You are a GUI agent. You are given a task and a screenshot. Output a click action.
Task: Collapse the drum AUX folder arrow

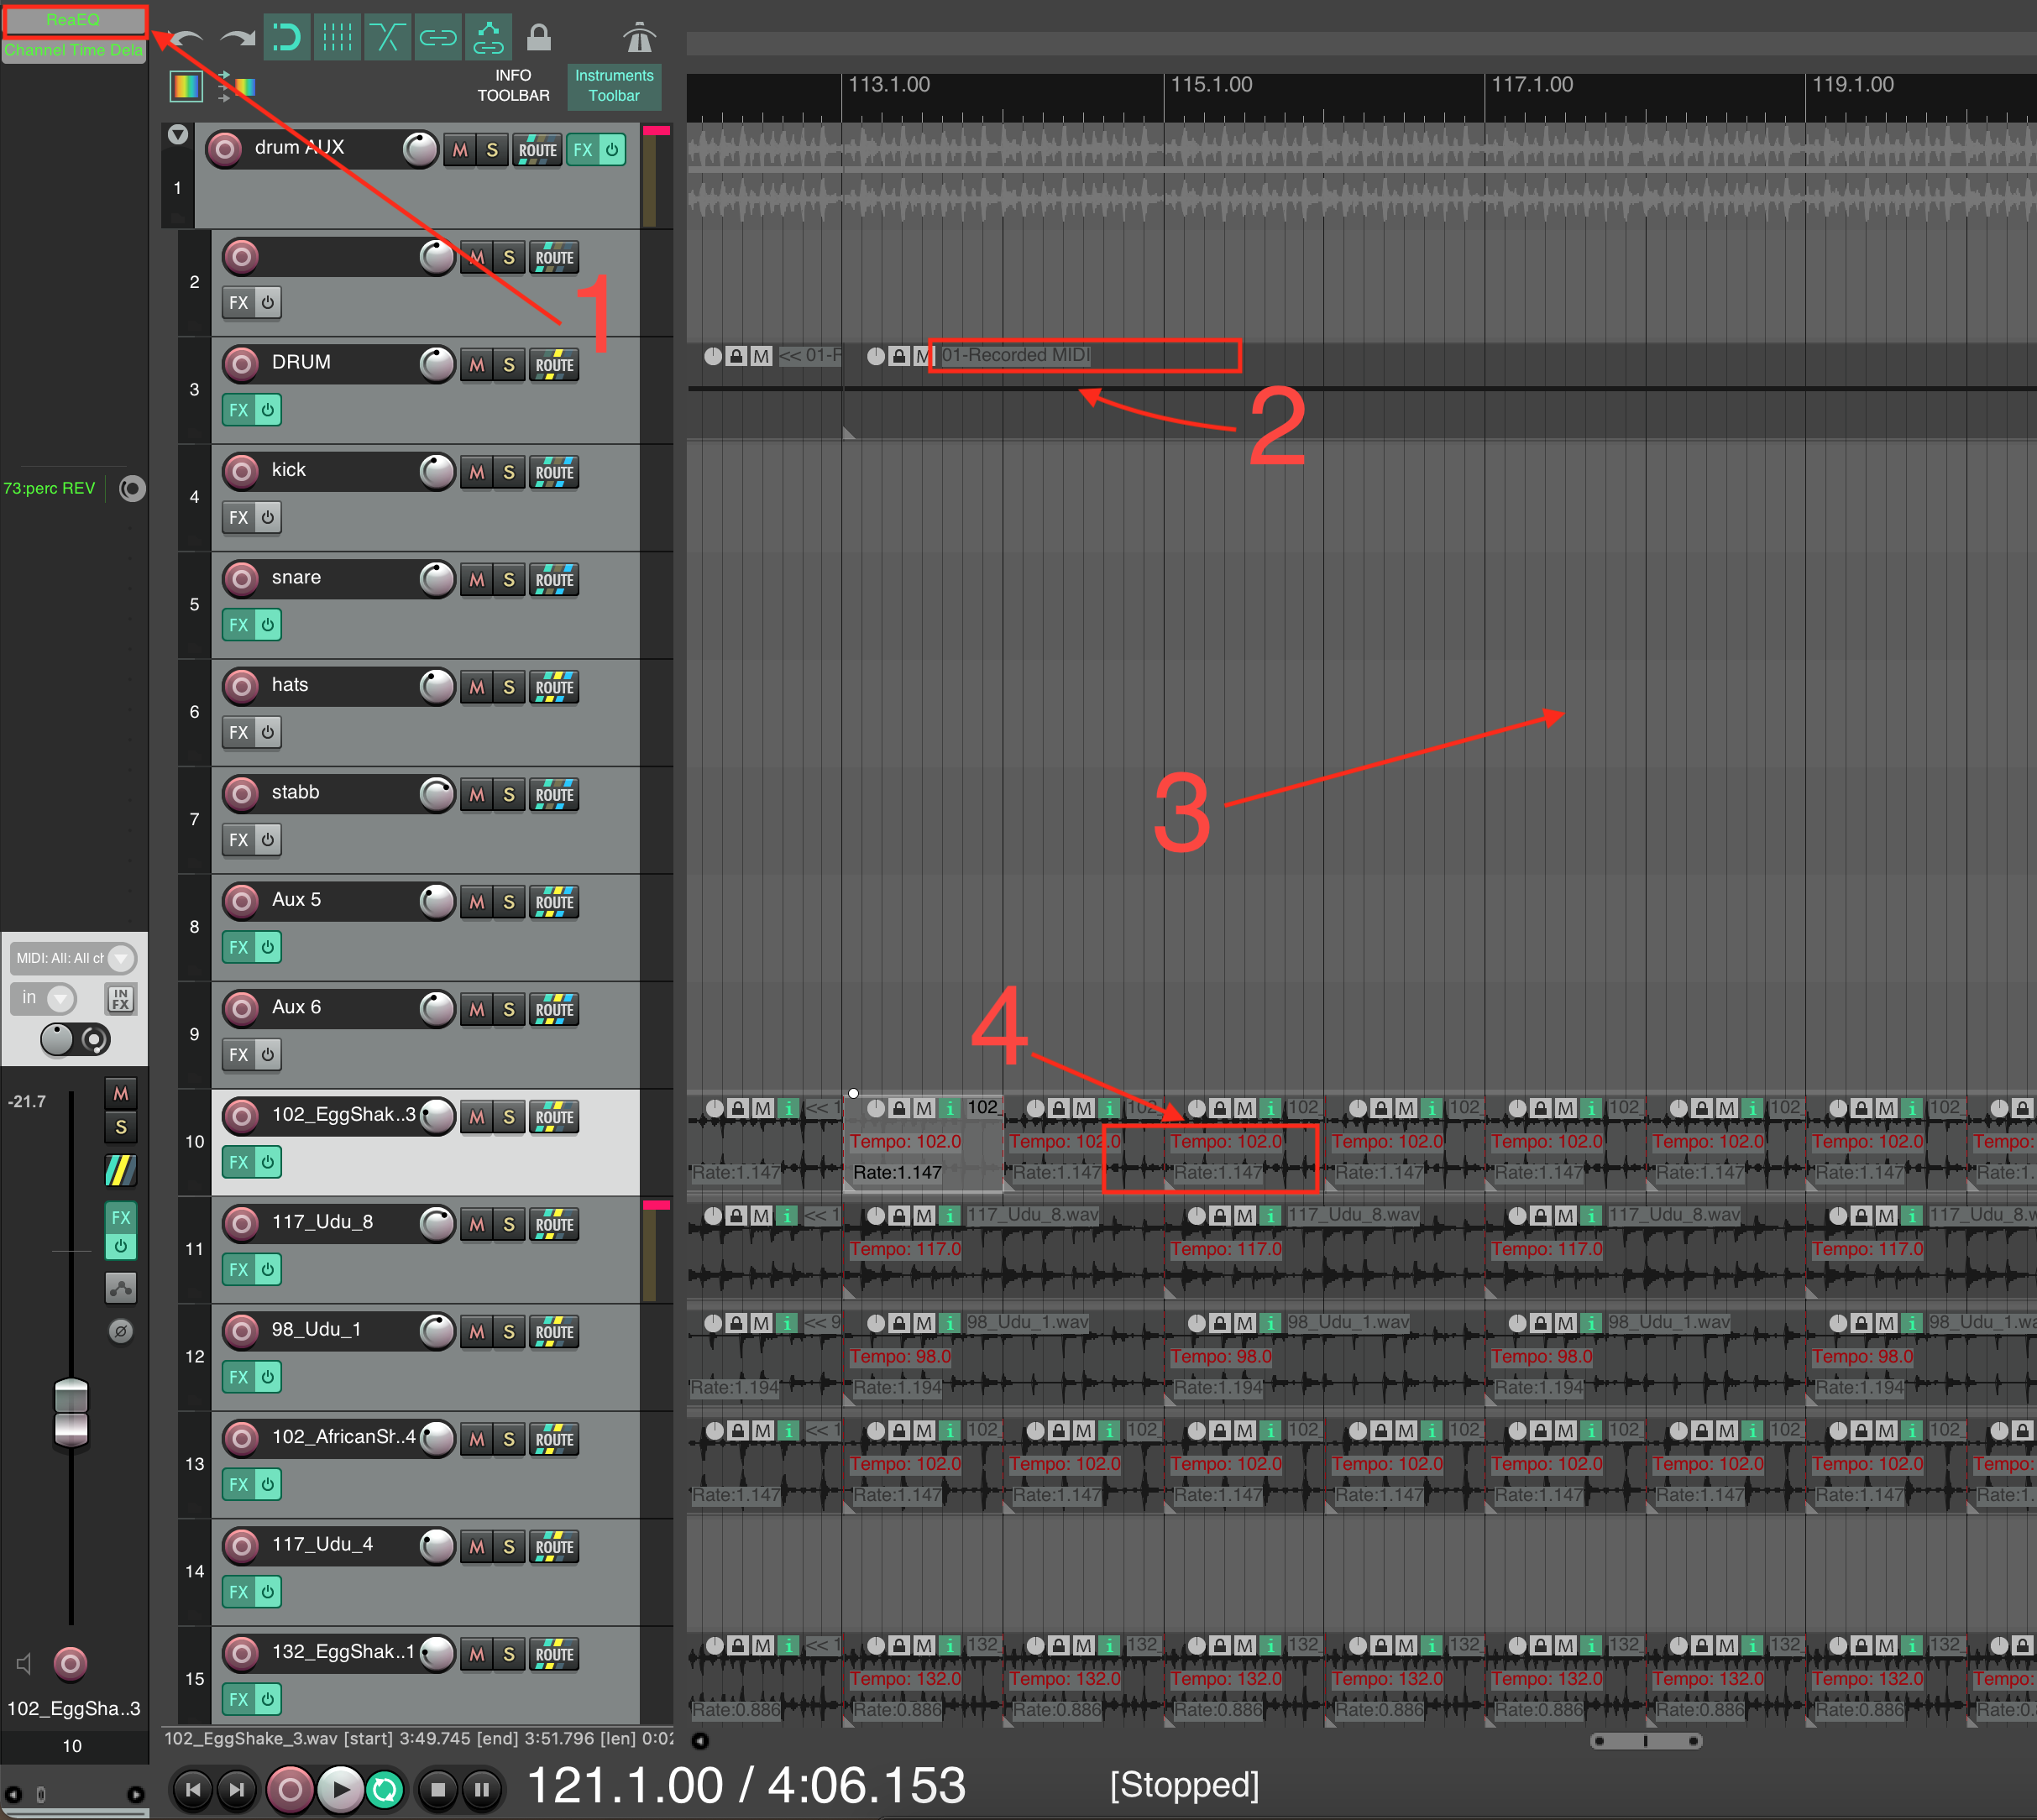(x=178, y=135)
